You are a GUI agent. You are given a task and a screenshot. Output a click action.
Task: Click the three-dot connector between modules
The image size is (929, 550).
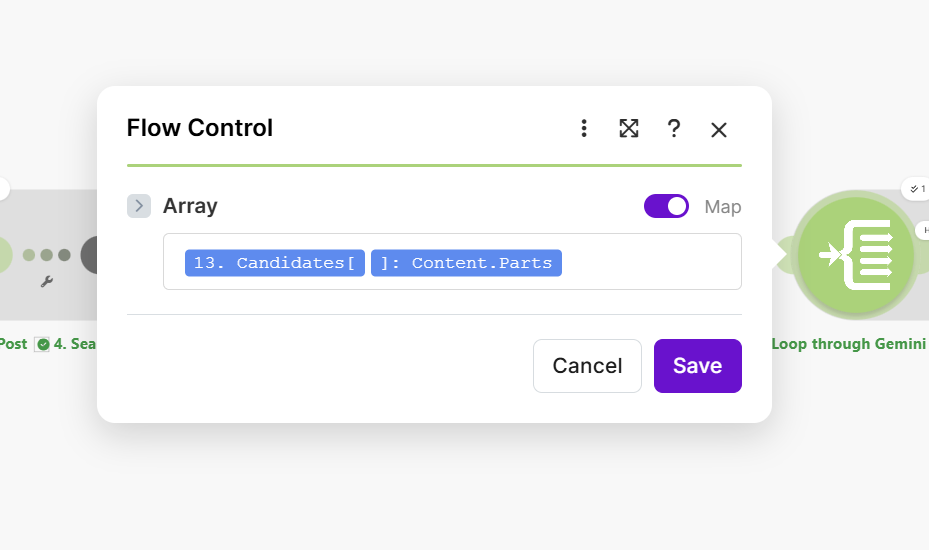pos(46,255)
